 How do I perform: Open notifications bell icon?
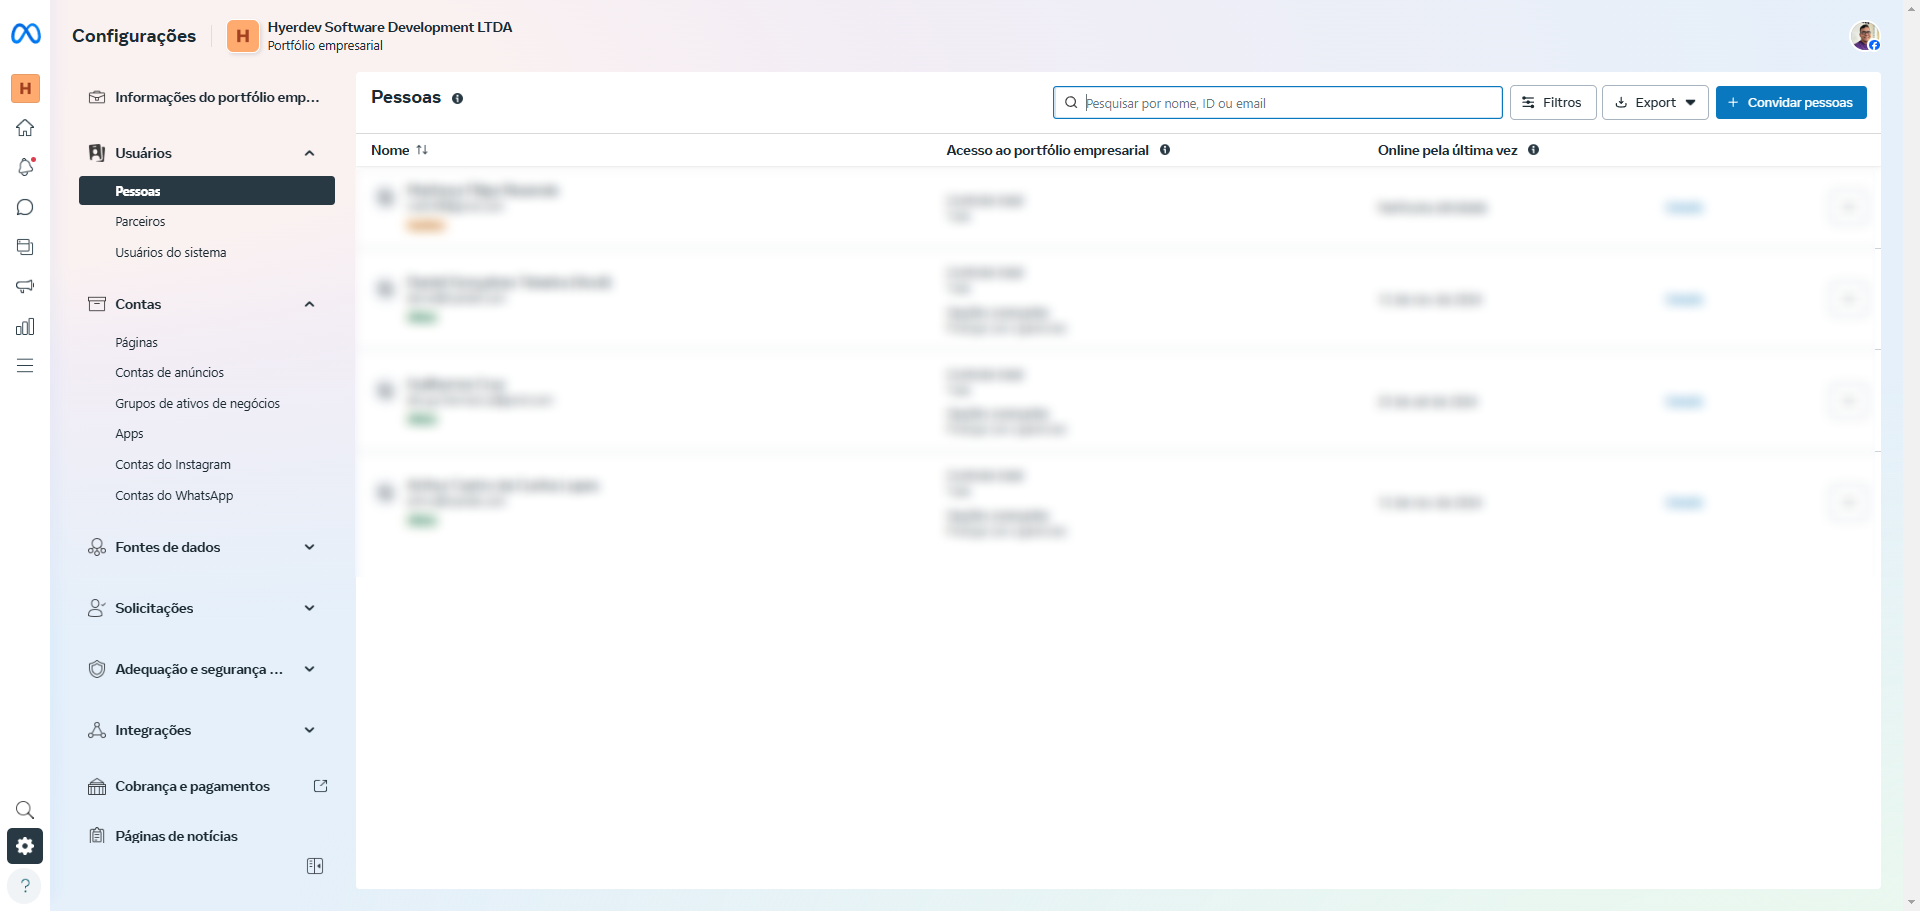(25, 167)
